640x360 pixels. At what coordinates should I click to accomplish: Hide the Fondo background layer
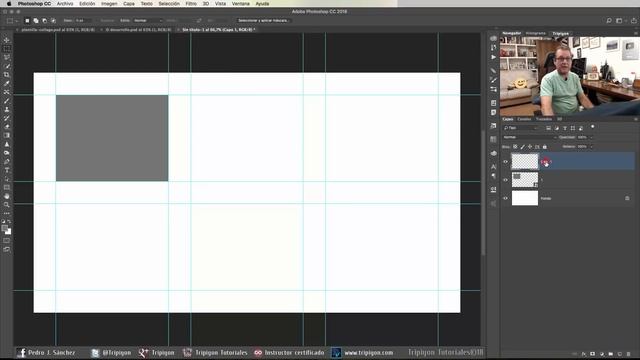[505, 198]
